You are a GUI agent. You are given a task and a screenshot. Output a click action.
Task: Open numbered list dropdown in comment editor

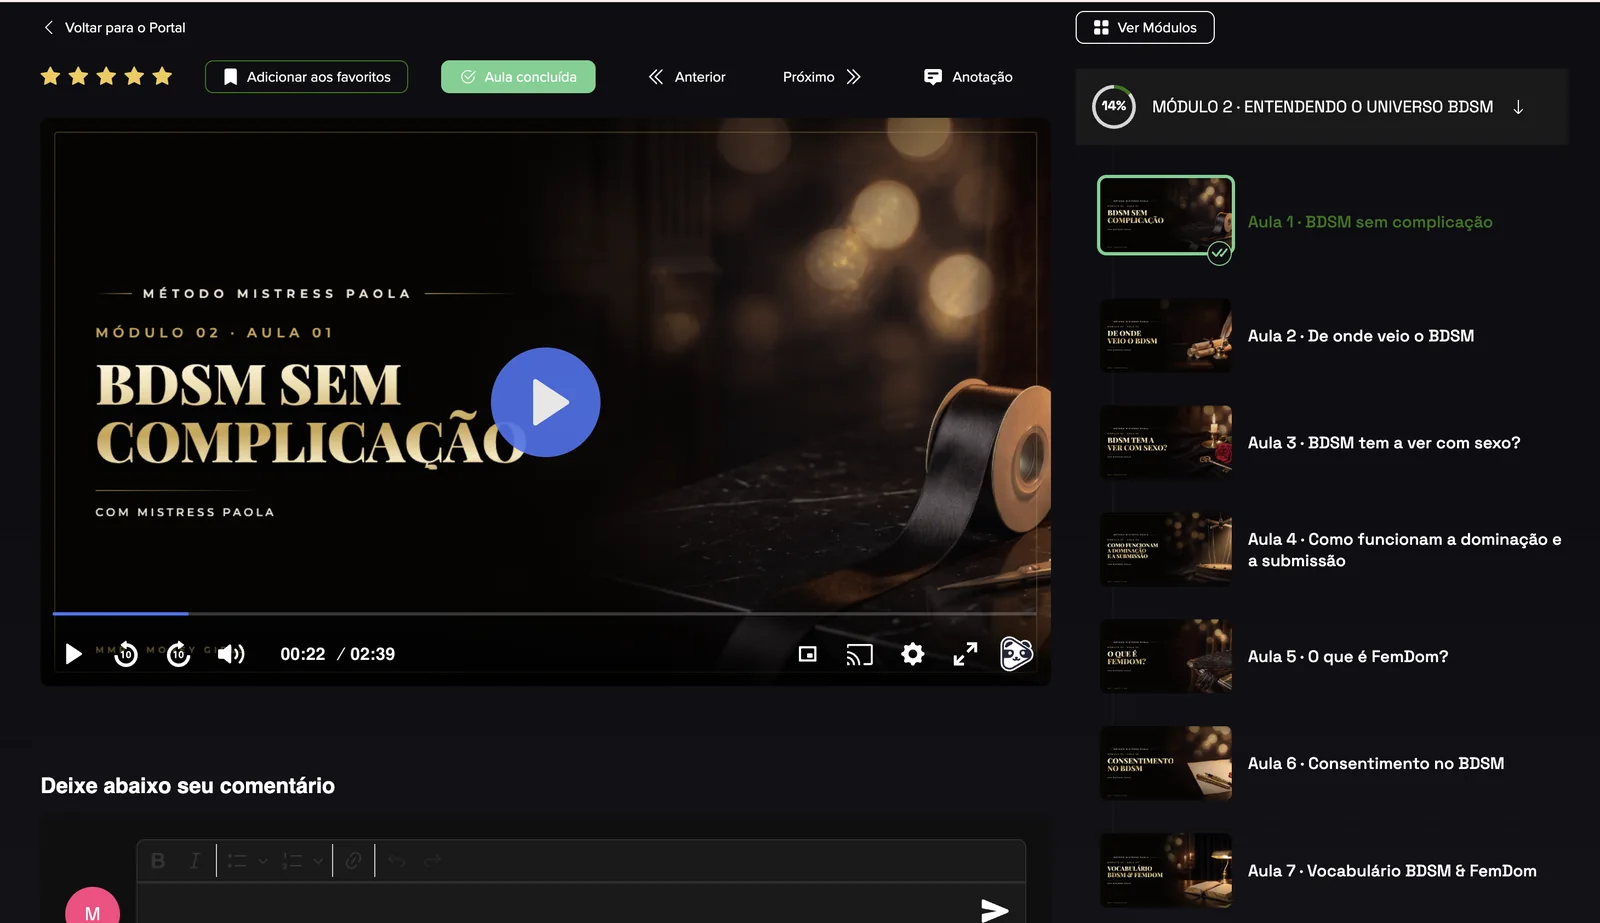[302, 861]
